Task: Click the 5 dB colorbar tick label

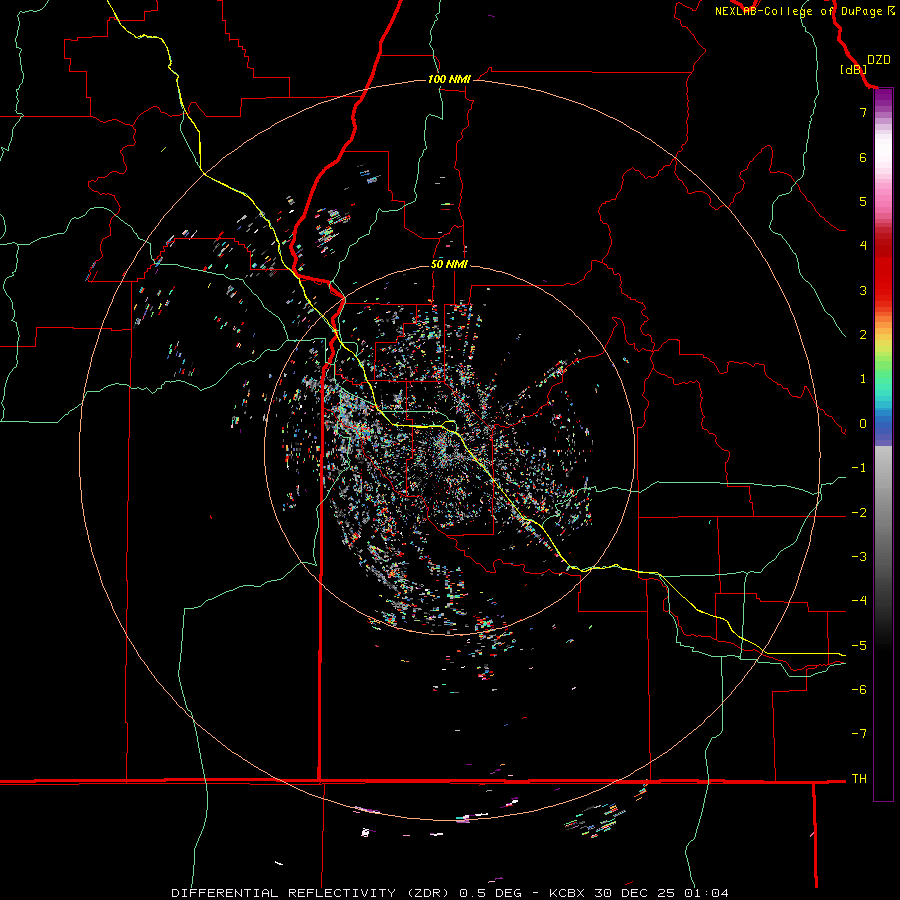Action: point(863,201)
